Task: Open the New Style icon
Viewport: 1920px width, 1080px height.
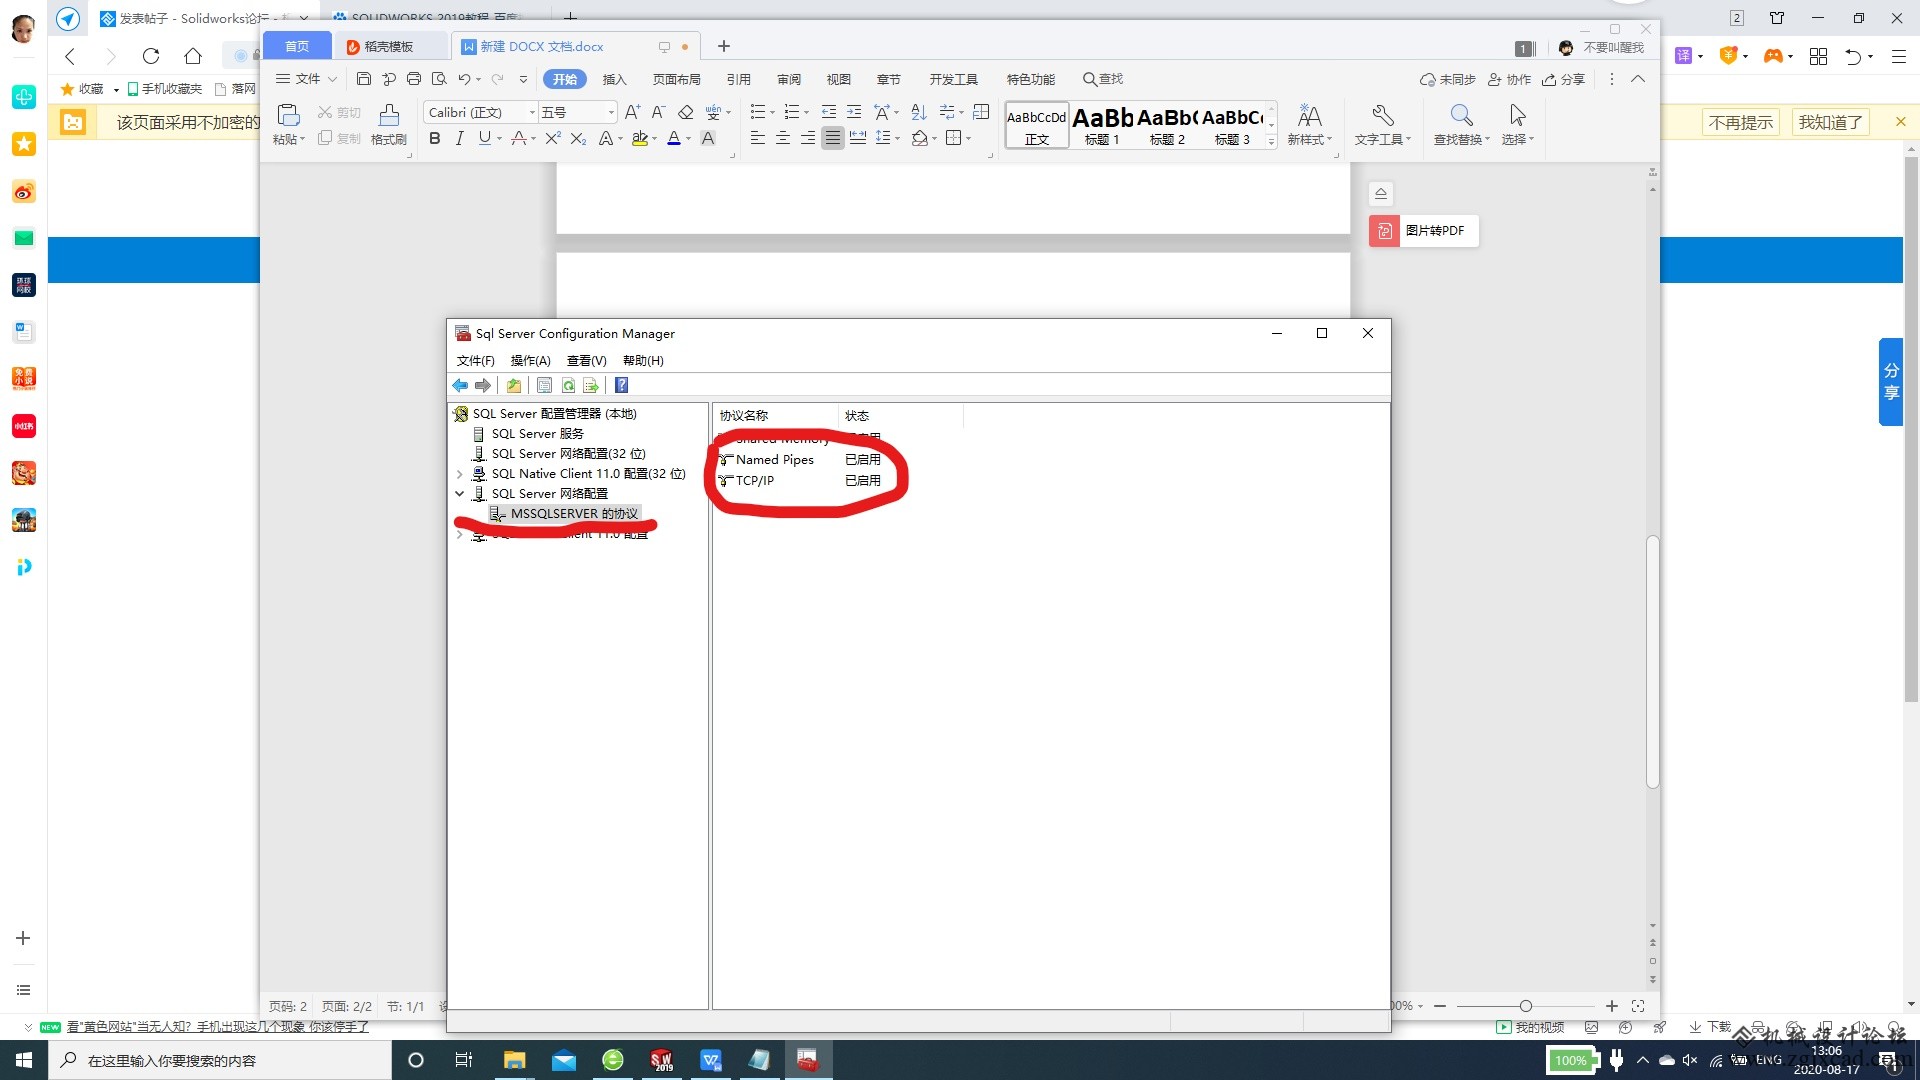Action: (1309, 115)
